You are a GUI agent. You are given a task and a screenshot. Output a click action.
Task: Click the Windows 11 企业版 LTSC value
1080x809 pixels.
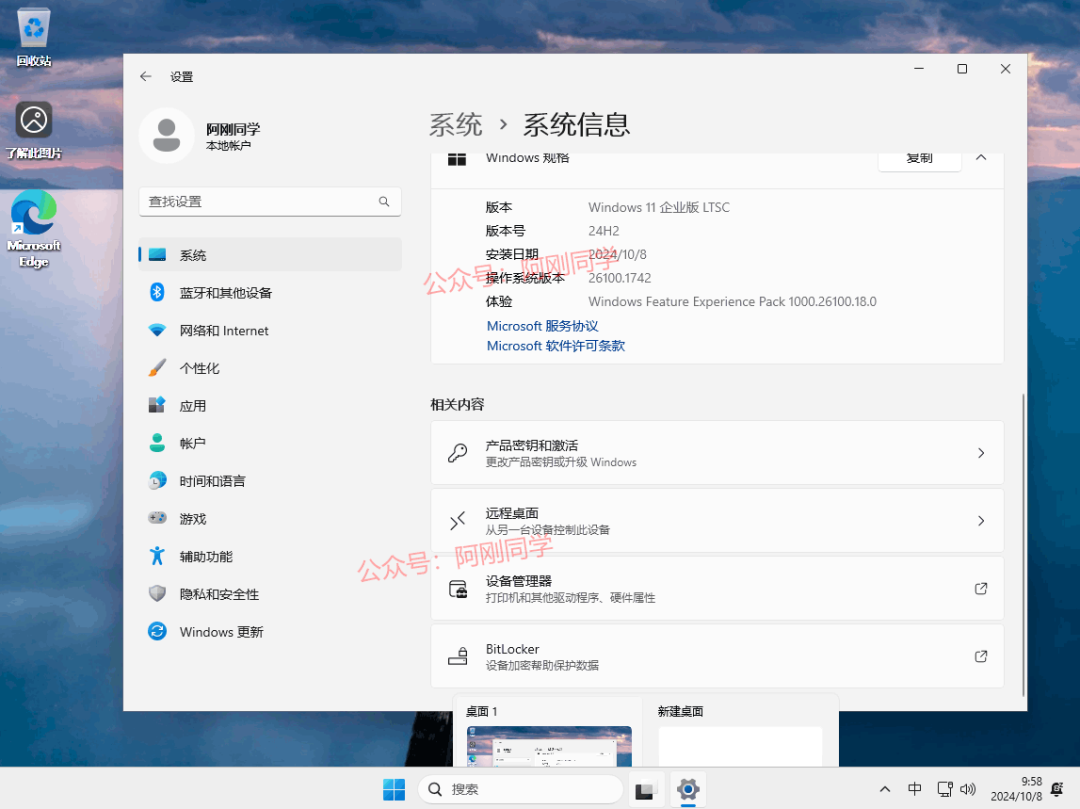pyautogui.click(x=658, y=207)
